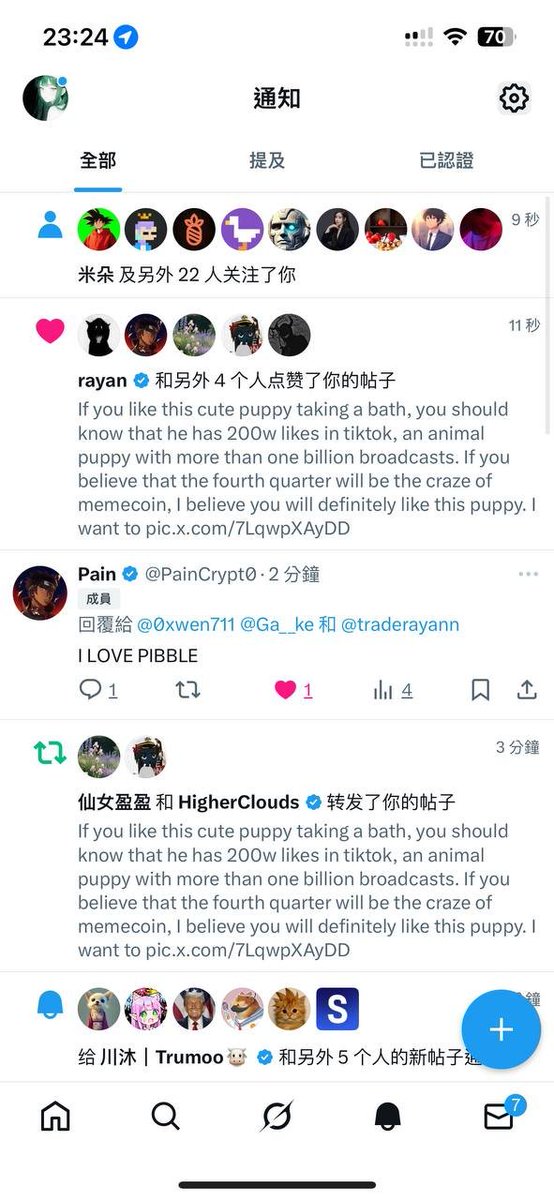Open three-dot menu on Pain's post
The width and height of the screenshot is (554, 1200).
(x=528, y=574)
